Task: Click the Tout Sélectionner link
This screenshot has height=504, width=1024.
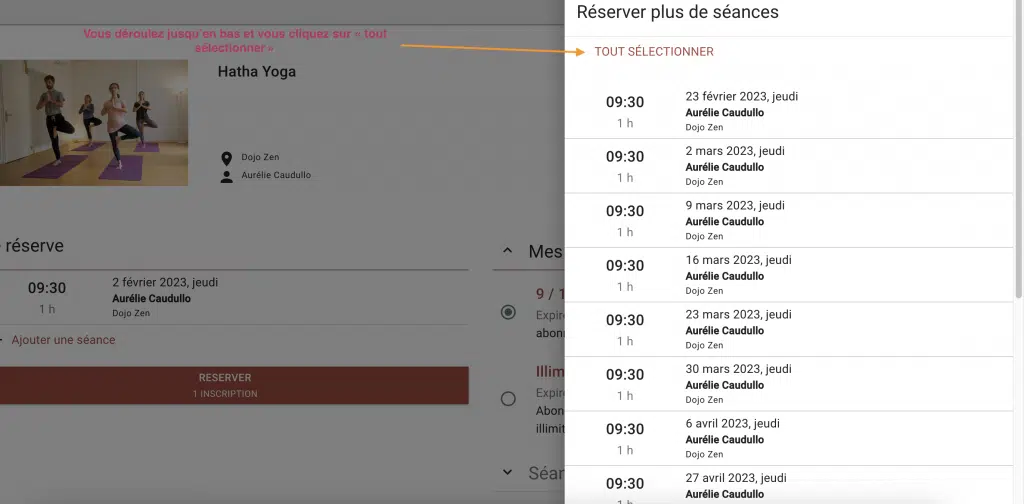Action: pos(654,52)
